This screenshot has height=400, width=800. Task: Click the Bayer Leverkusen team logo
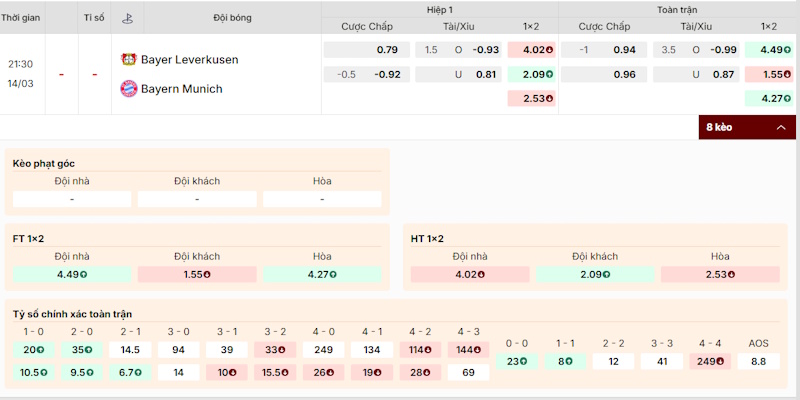click(128, 59)
